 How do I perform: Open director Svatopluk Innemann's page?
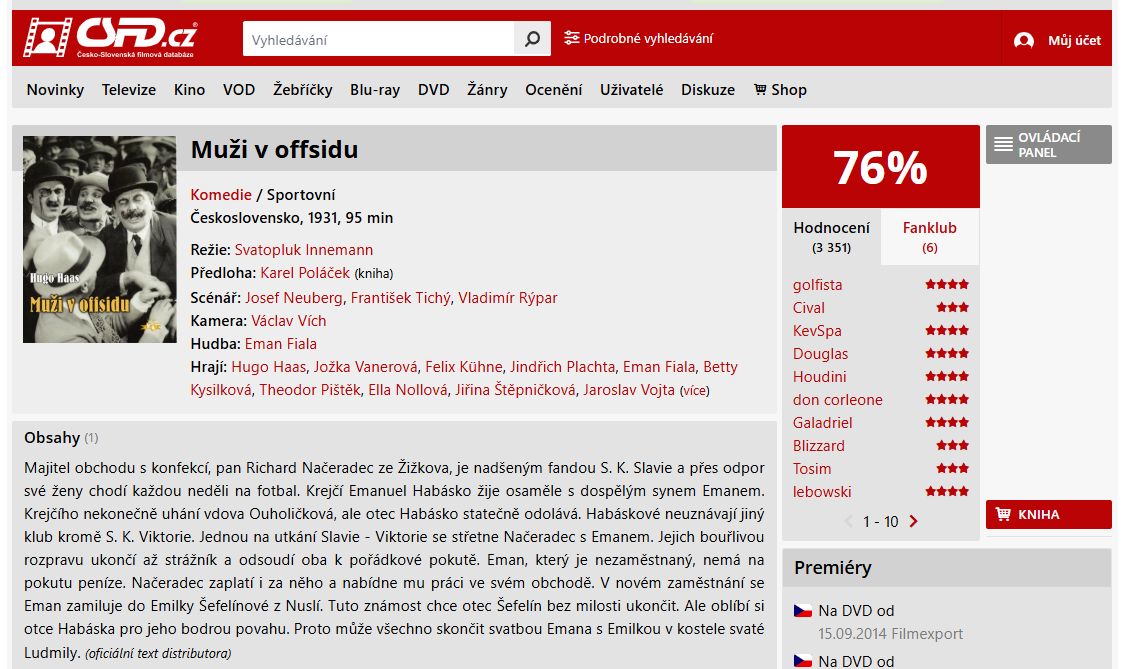click(x=304, y=250)
